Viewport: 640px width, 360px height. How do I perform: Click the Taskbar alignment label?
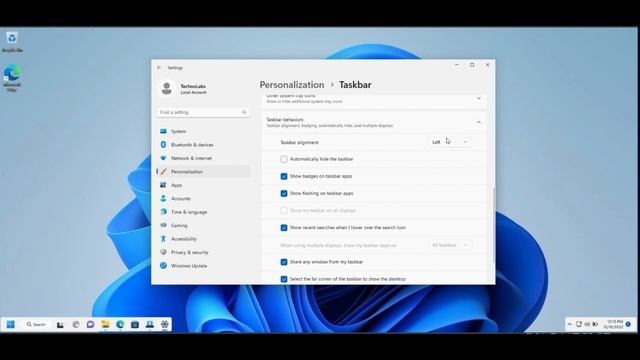click(299, 142)
